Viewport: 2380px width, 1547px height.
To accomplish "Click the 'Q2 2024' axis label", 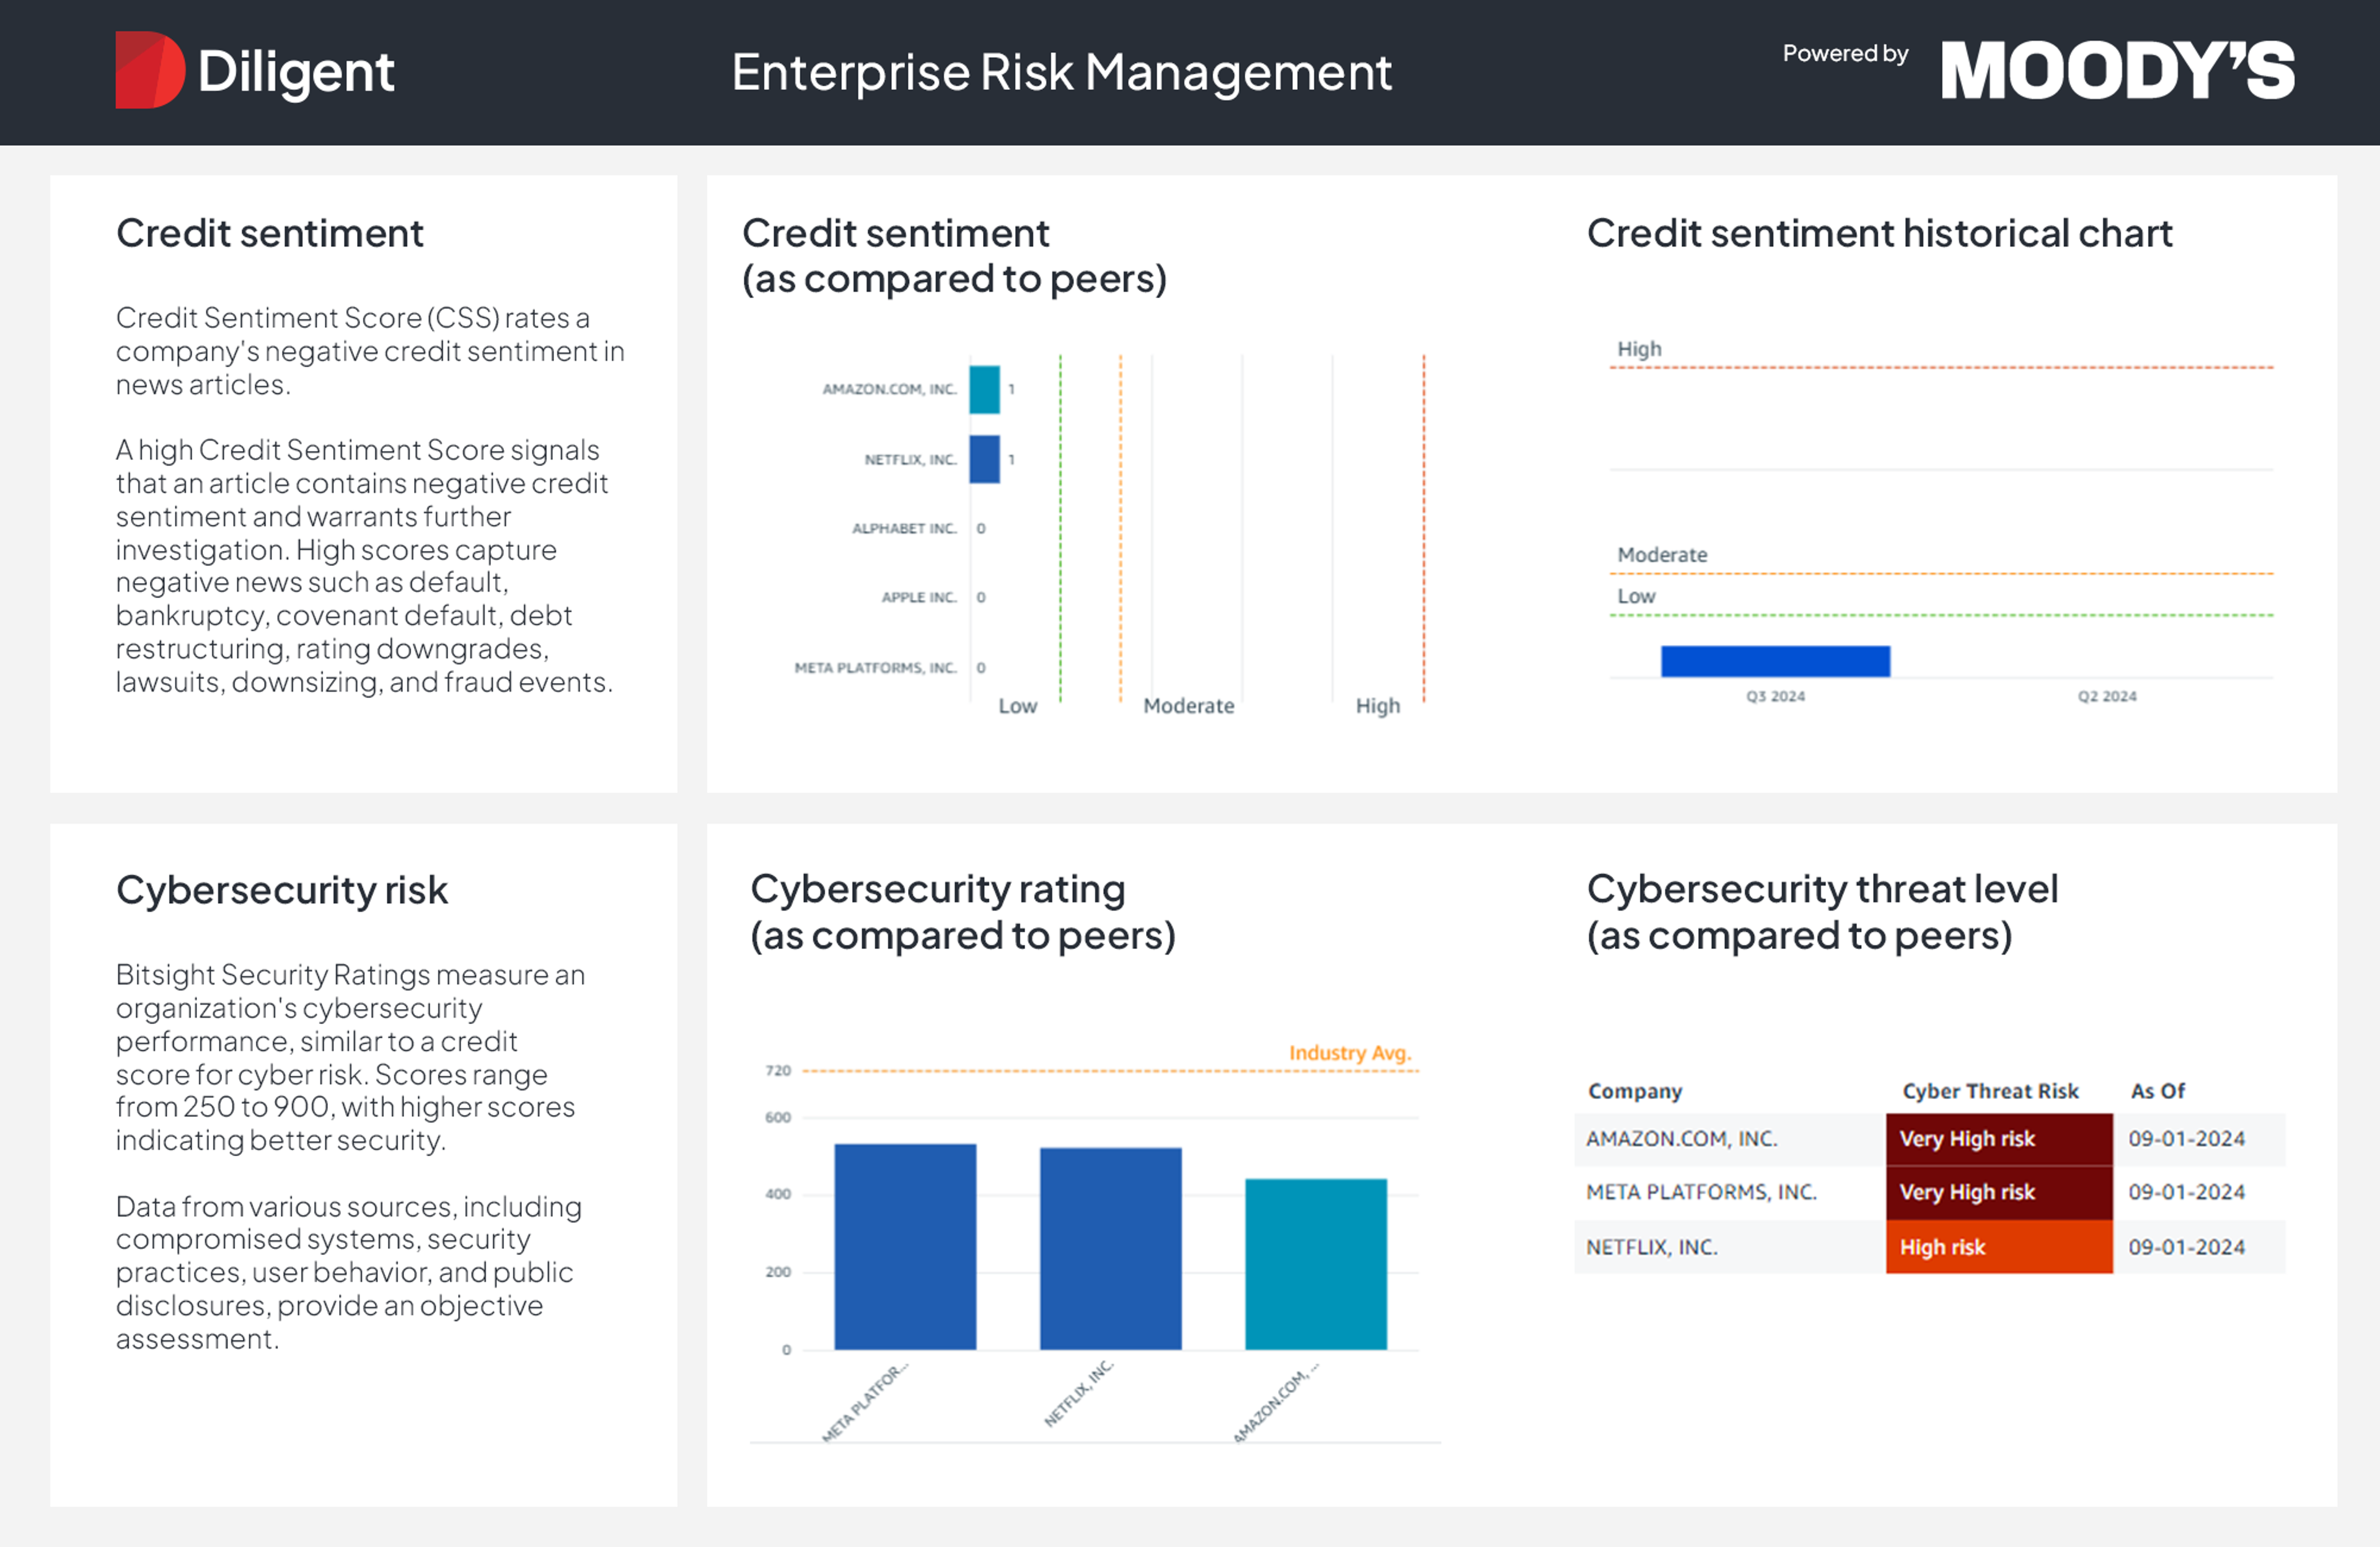I will point(2106,696).
